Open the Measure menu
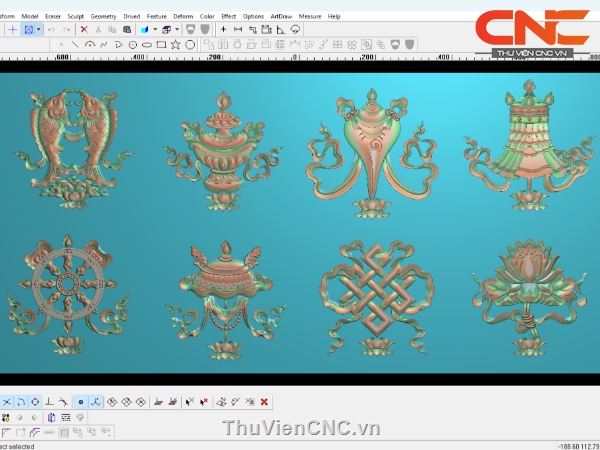 click(x=310, y=16)
